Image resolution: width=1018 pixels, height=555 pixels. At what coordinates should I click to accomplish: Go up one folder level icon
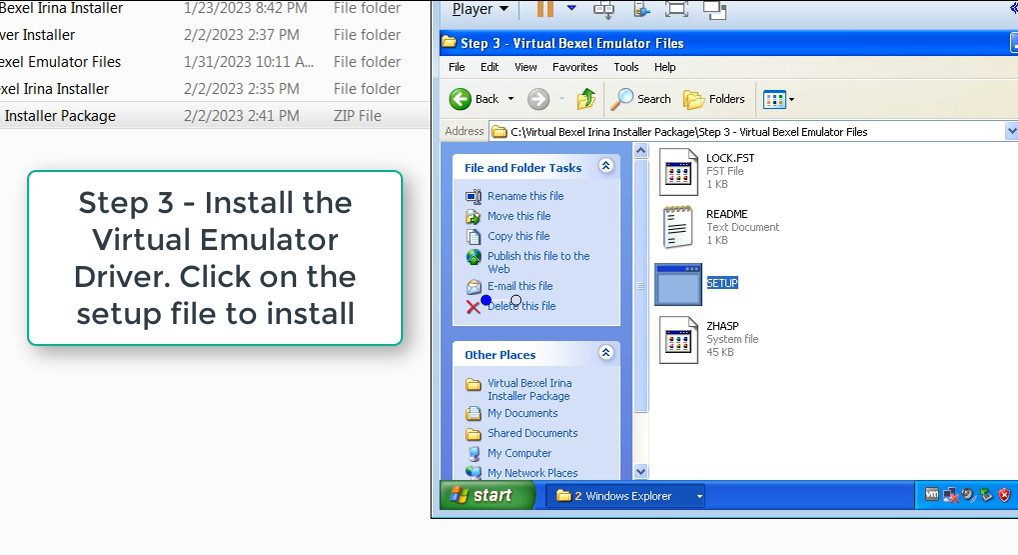pyautogui.click(x=586, y=99)
